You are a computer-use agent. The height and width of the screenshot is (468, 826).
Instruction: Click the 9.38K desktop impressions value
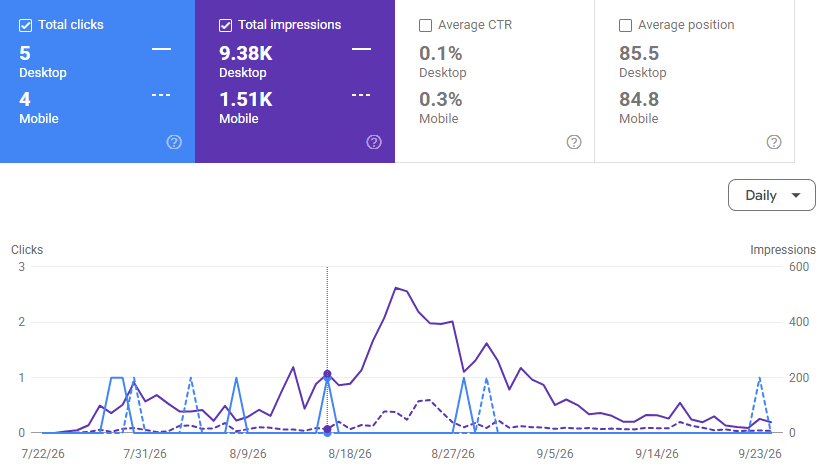point(246,53)
